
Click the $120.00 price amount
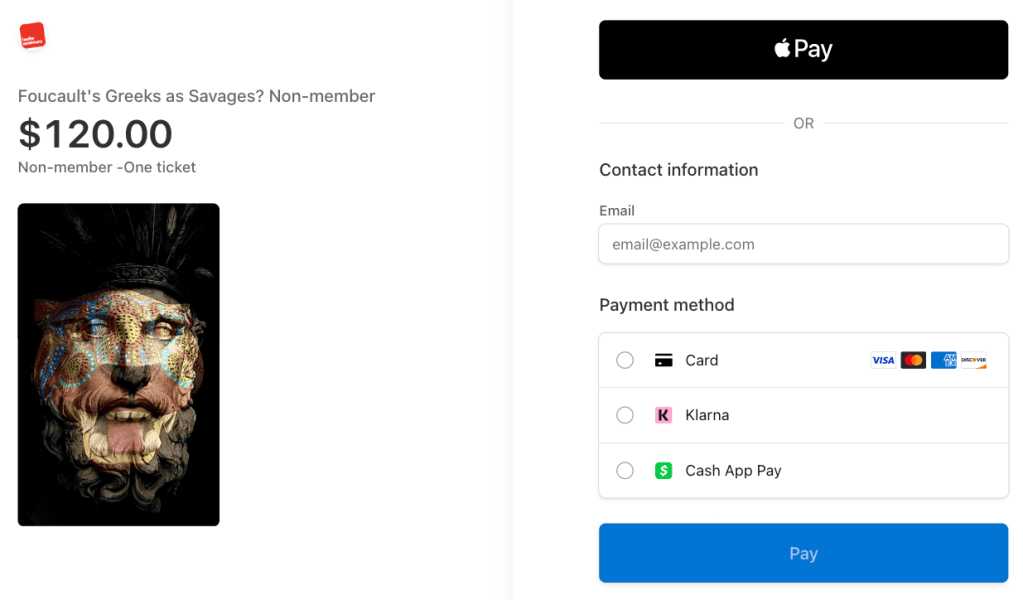click(x=95, y=134)
